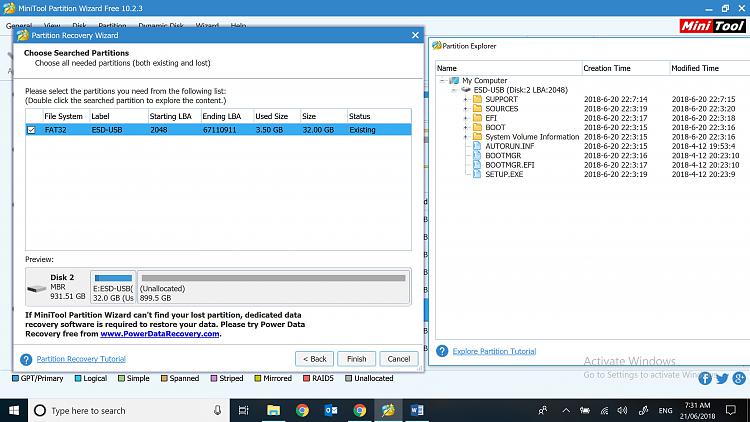Open MiniTool Facebook page icon
Screen dimensions: 750x422
(705, 378)
